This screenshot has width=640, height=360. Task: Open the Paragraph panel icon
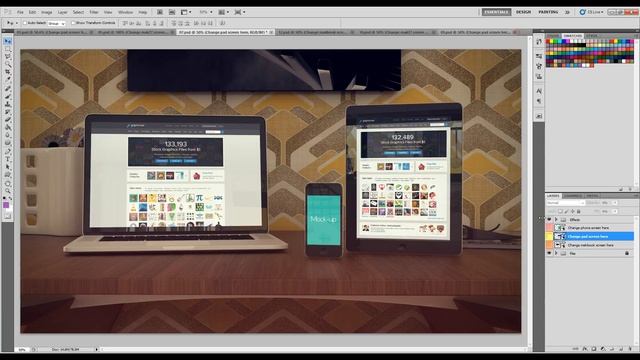pyautogui.click(x=539, y=101)
